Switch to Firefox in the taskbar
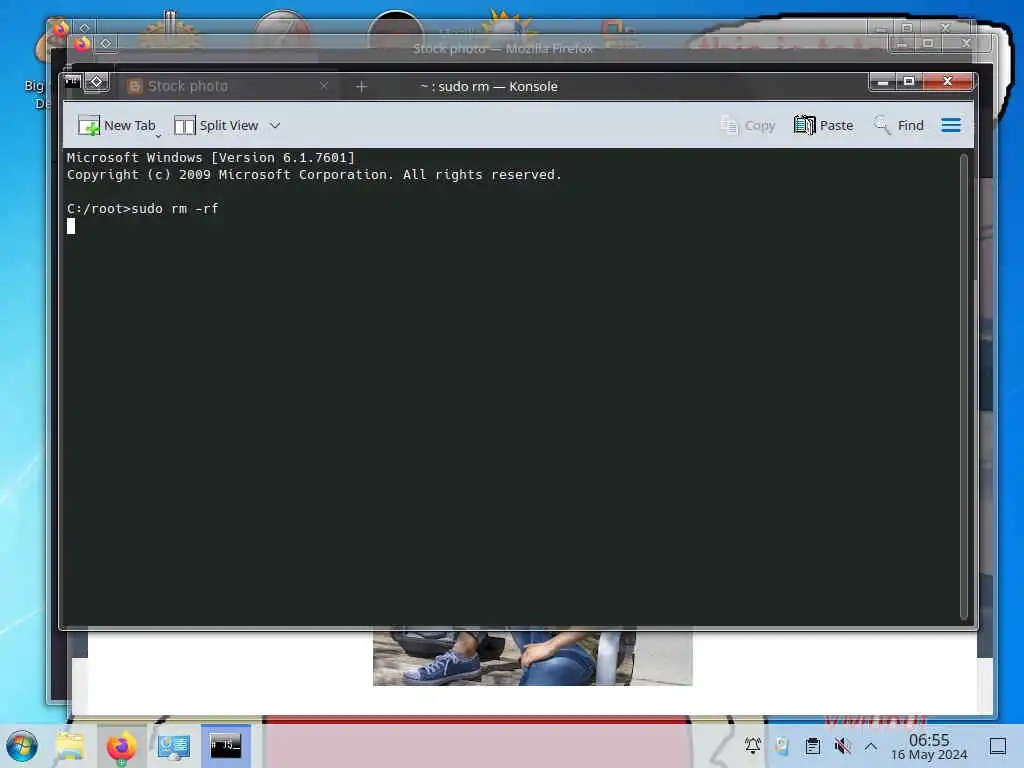The height and width of the screenshot is (768, 1024). point(121,746)
